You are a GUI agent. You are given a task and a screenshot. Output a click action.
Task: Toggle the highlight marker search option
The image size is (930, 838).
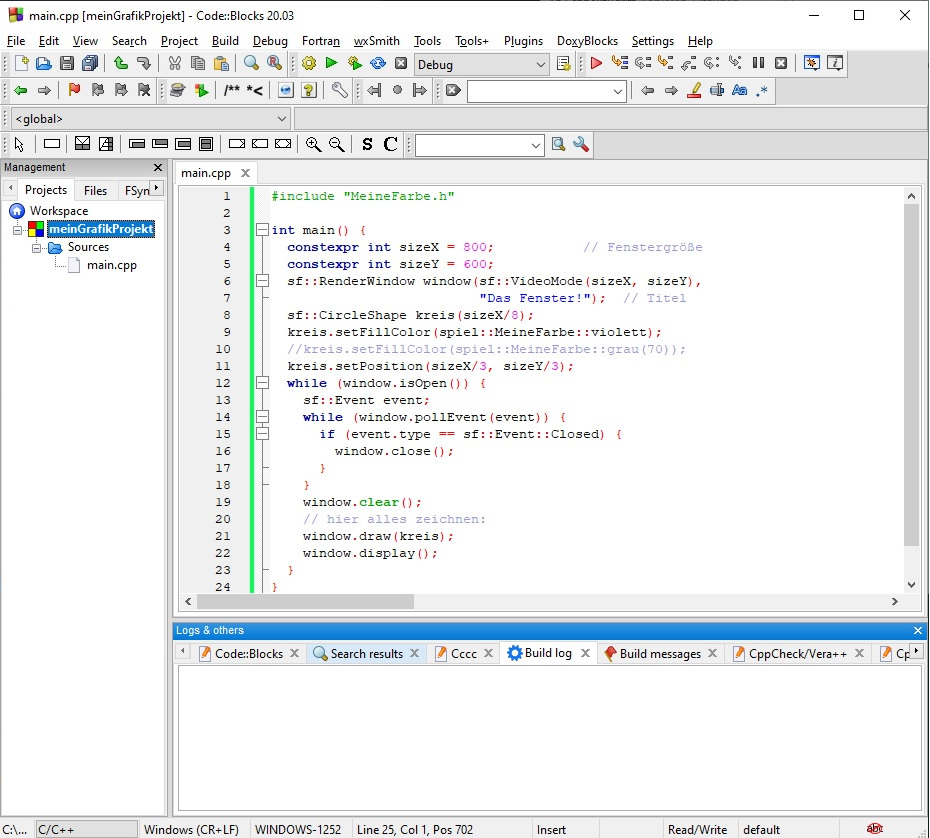pos(694,90)
